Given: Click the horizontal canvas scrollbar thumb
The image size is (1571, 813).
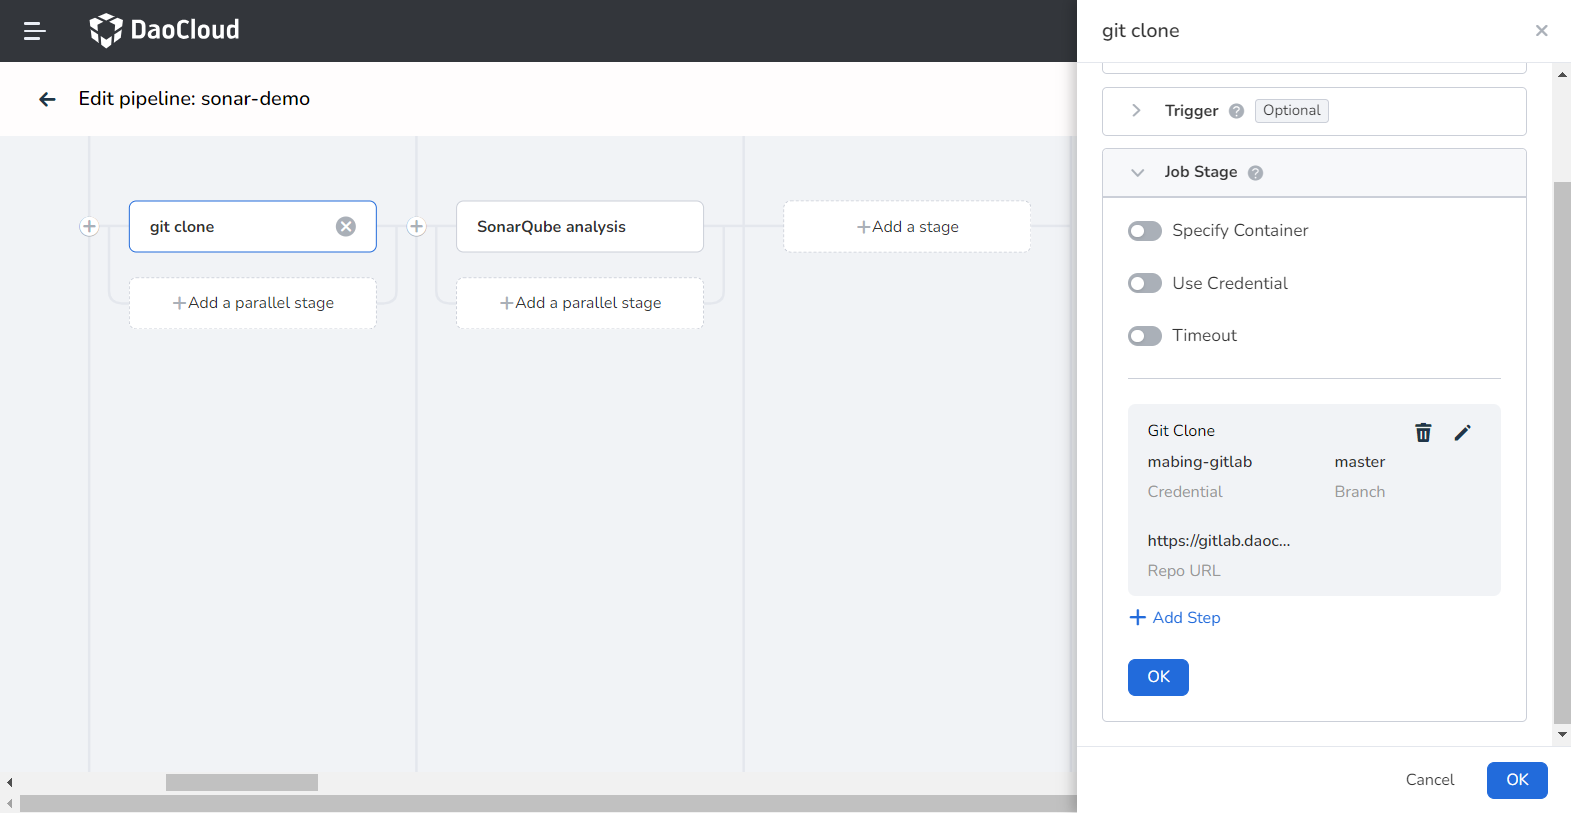Looking at the screenshot, I should [241, 782].
